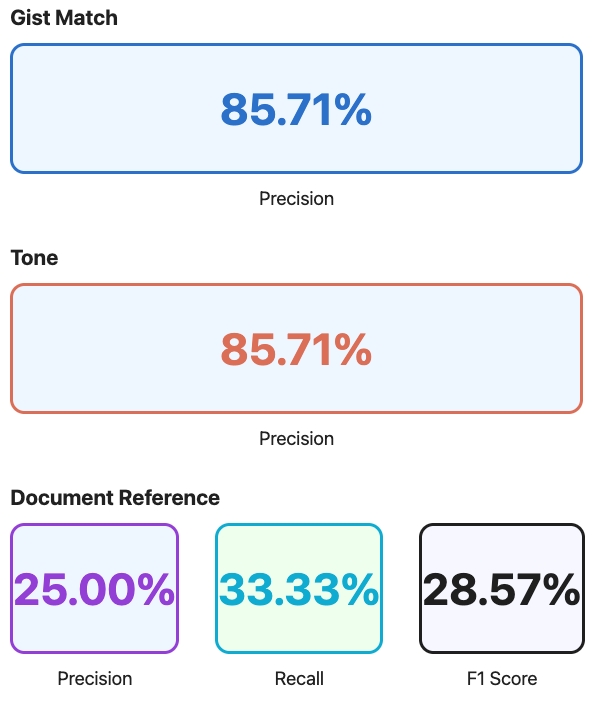Click the red 85.71% Tone value
Screen dimensions: 605x707
(296, 349)
